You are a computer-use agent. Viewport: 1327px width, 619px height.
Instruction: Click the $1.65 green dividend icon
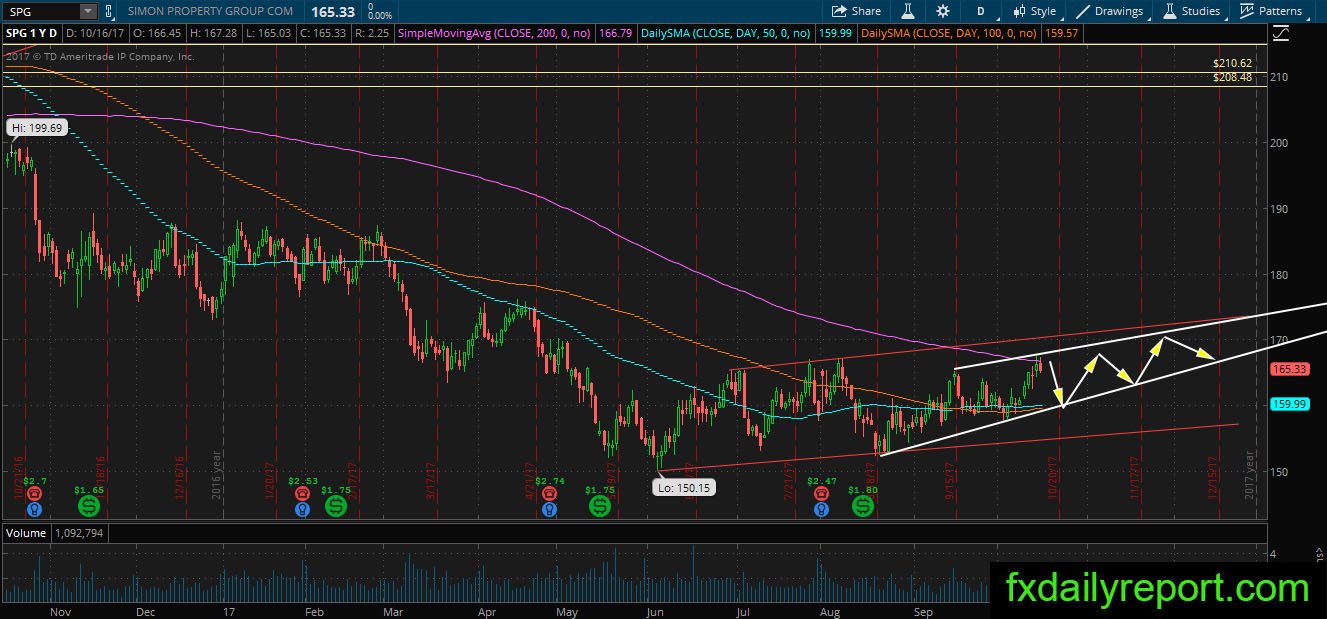point(88,507)
